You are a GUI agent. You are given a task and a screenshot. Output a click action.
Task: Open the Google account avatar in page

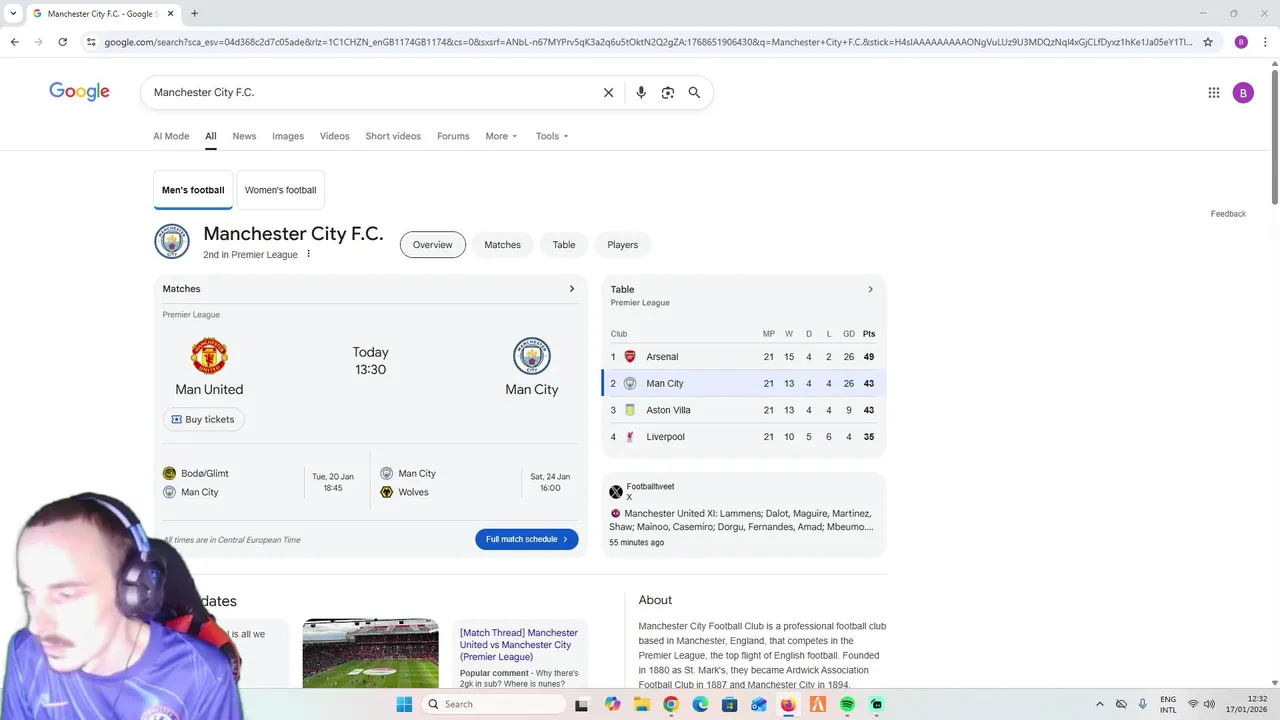click(1243, 93)
